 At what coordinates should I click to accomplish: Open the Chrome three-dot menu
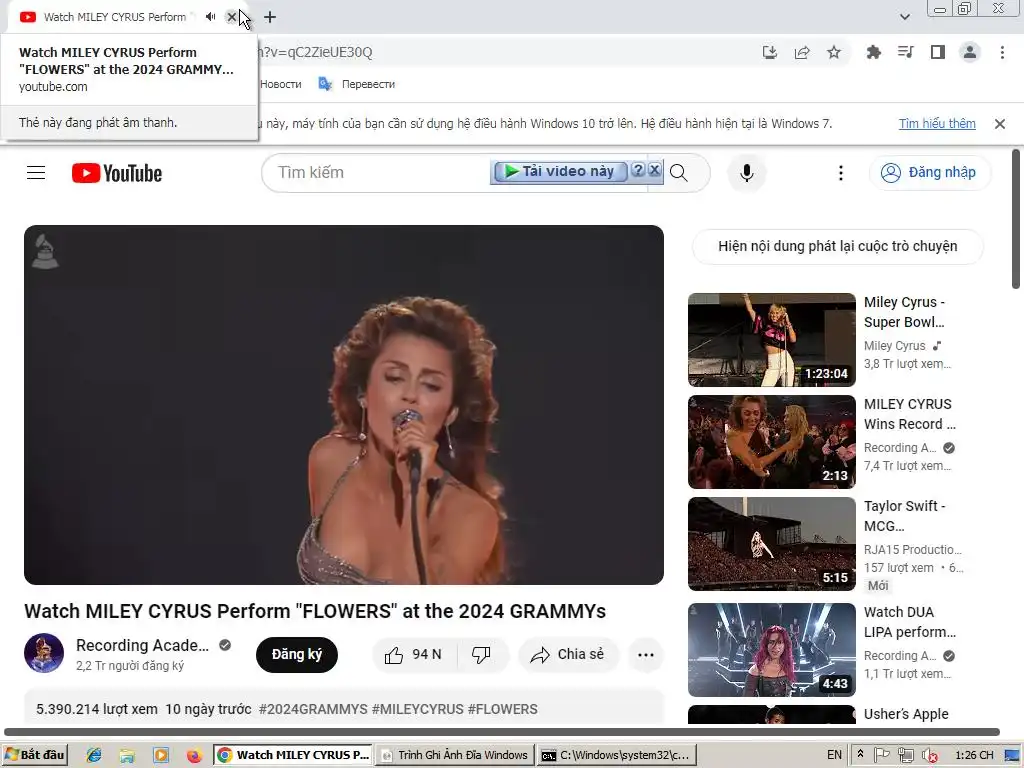pyautogui.click(x=1002, y=52)
